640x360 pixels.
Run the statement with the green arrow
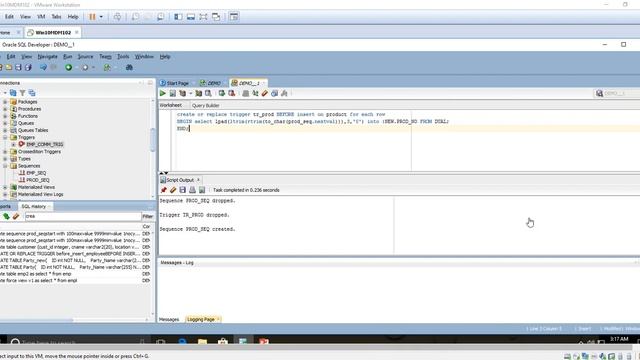162,93
